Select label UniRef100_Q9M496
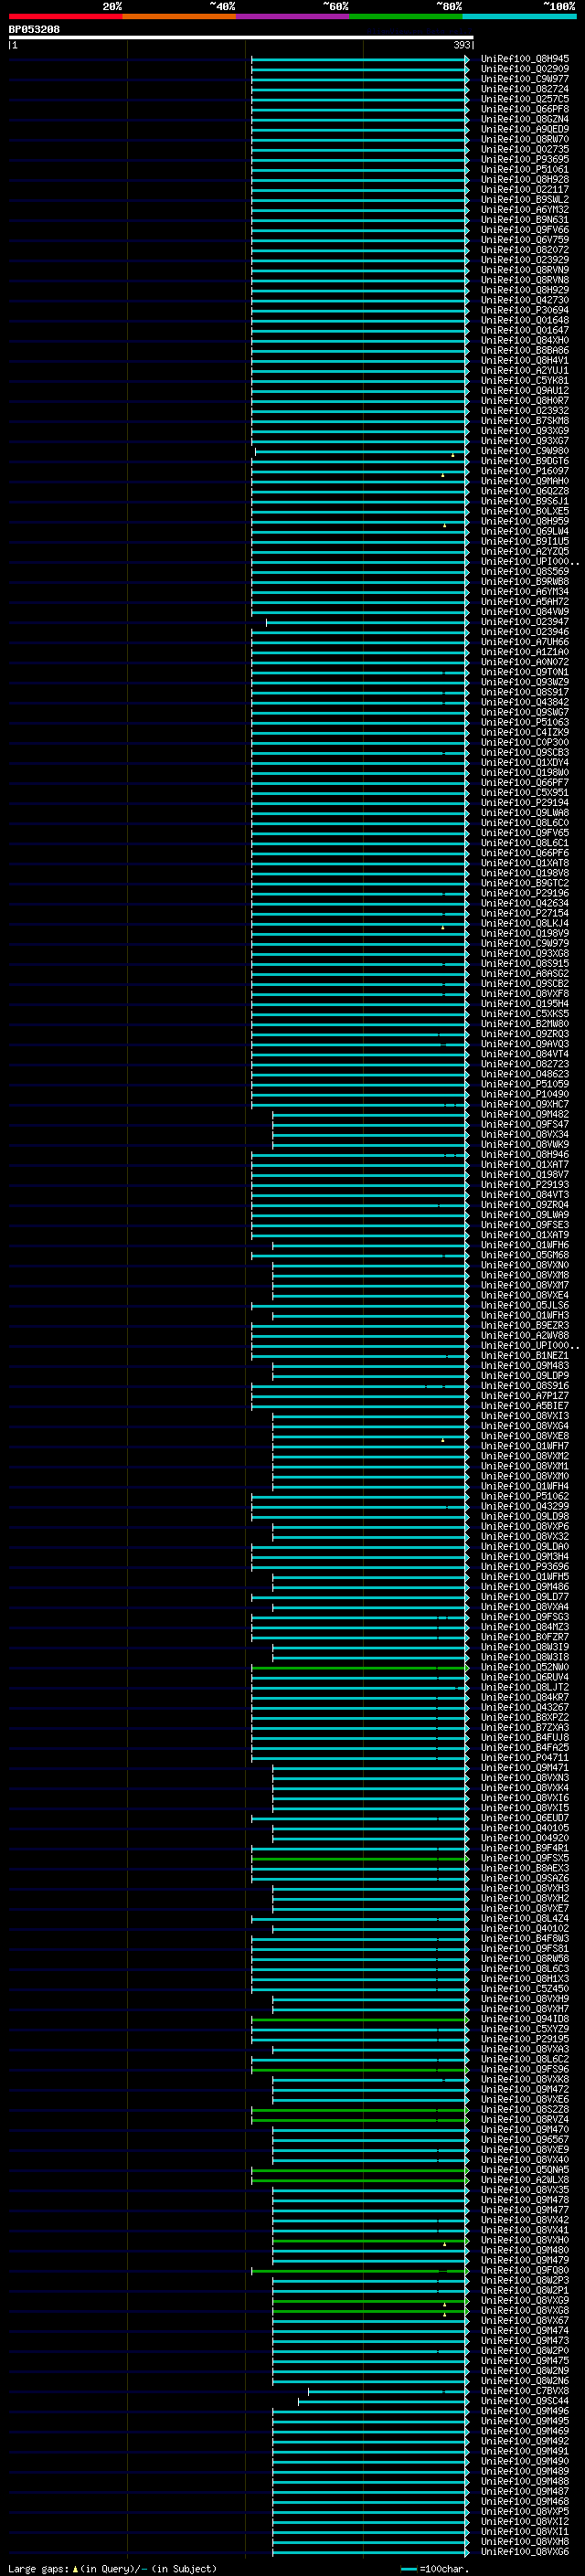 click(525, 2411)
